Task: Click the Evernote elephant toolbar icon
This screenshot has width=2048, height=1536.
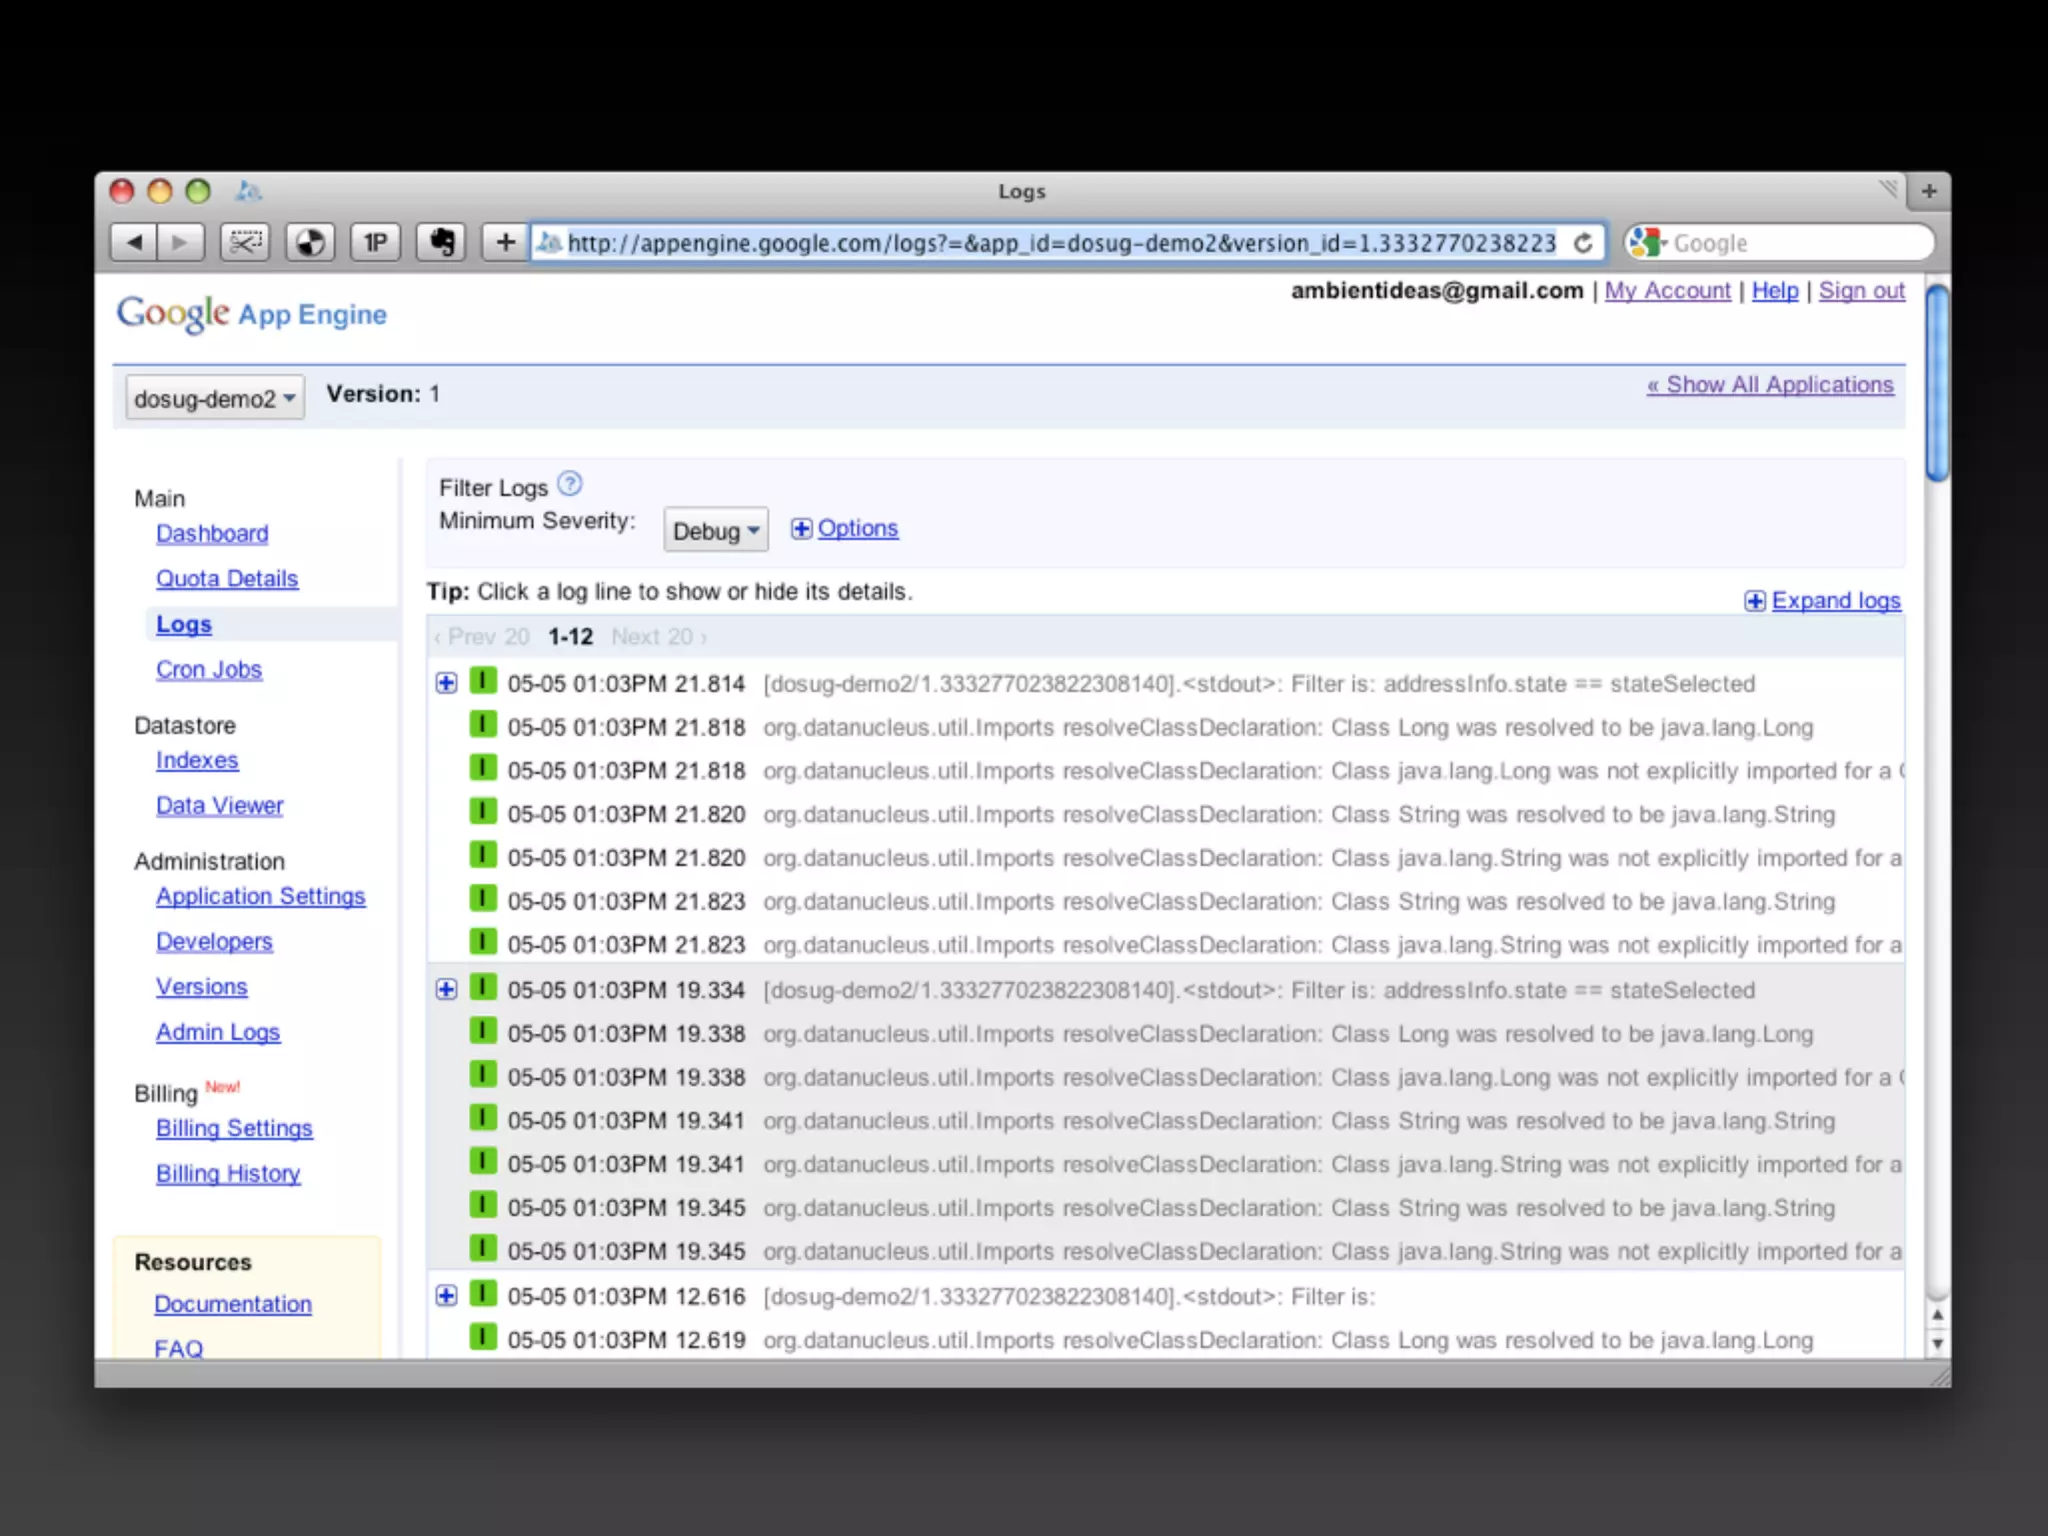Action: click(441, 242)
